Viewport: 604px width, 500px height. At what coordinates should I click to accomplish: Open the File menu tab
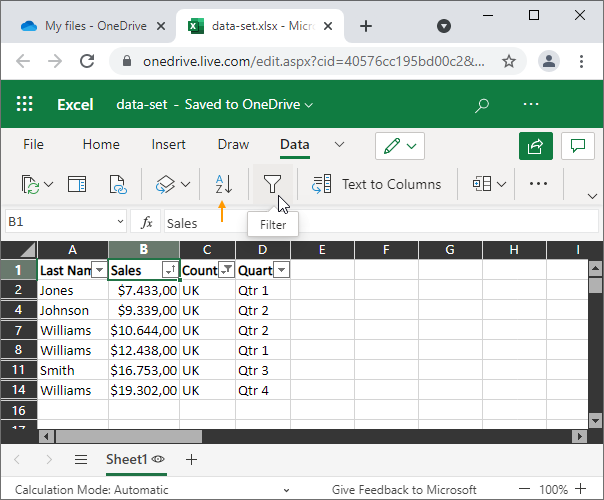(33, 144)
